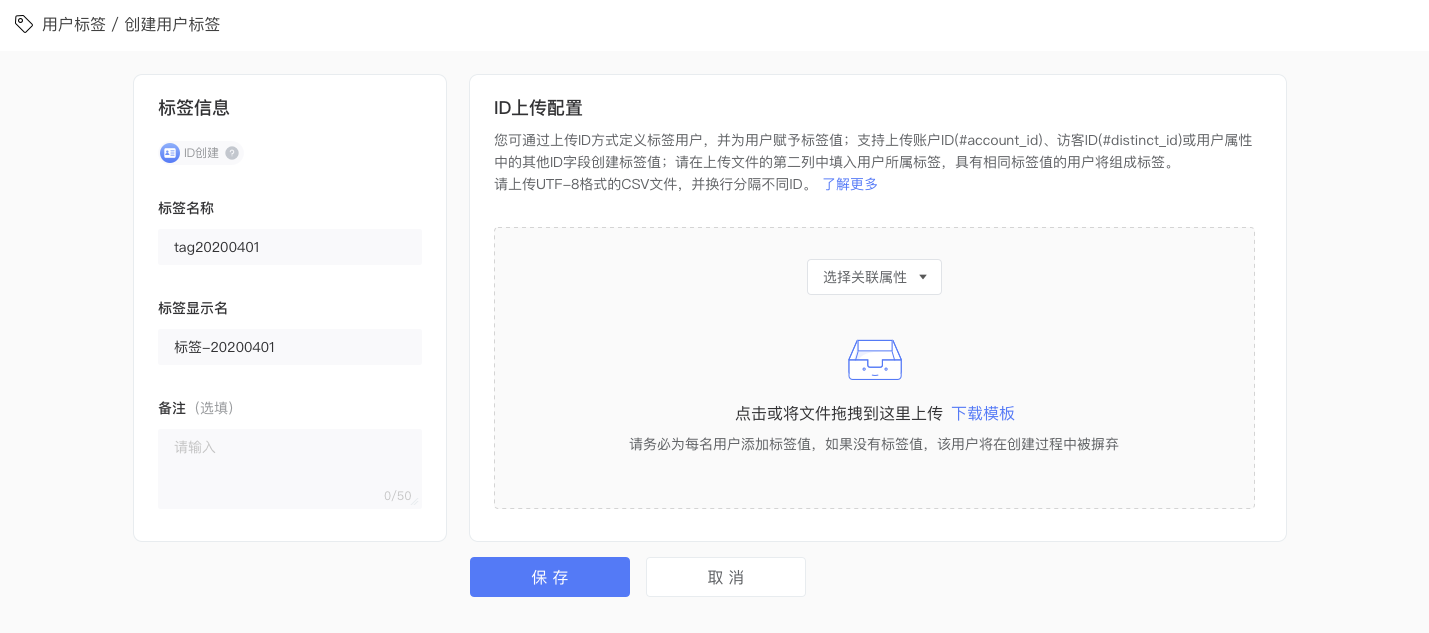1429x633 pixels.
Task: Click the 下载模板 link
Action: pos(983,413)
